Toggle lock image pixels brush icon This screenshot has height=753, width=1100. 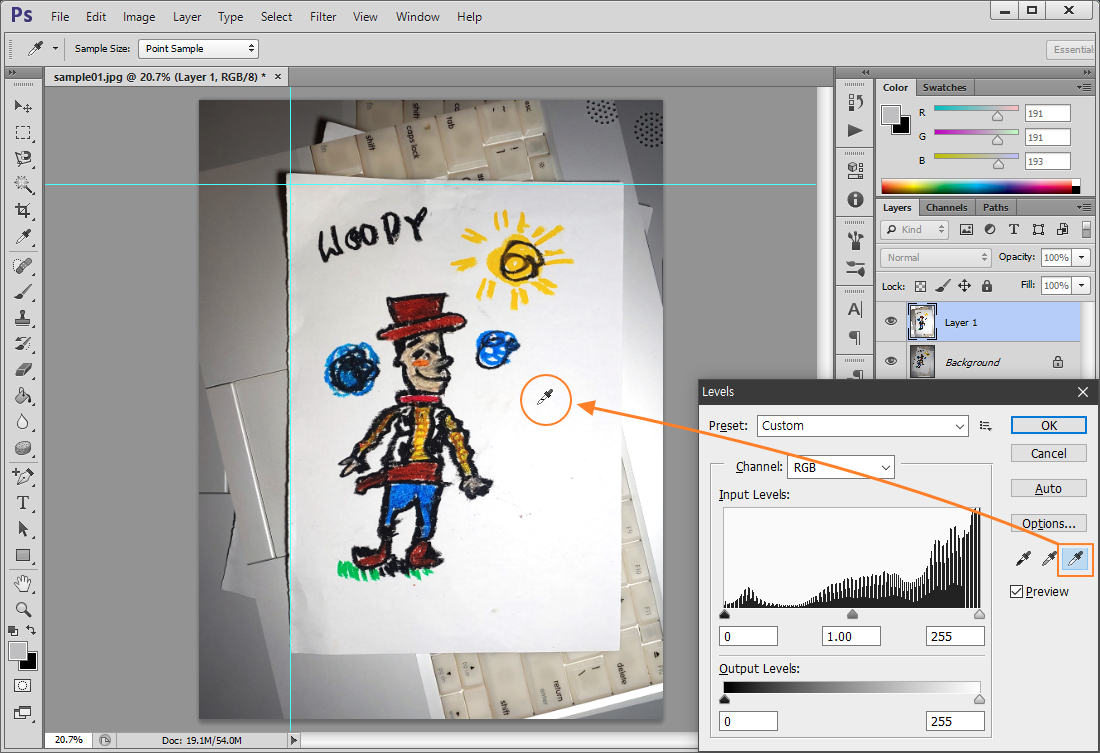tap(943, 286)
